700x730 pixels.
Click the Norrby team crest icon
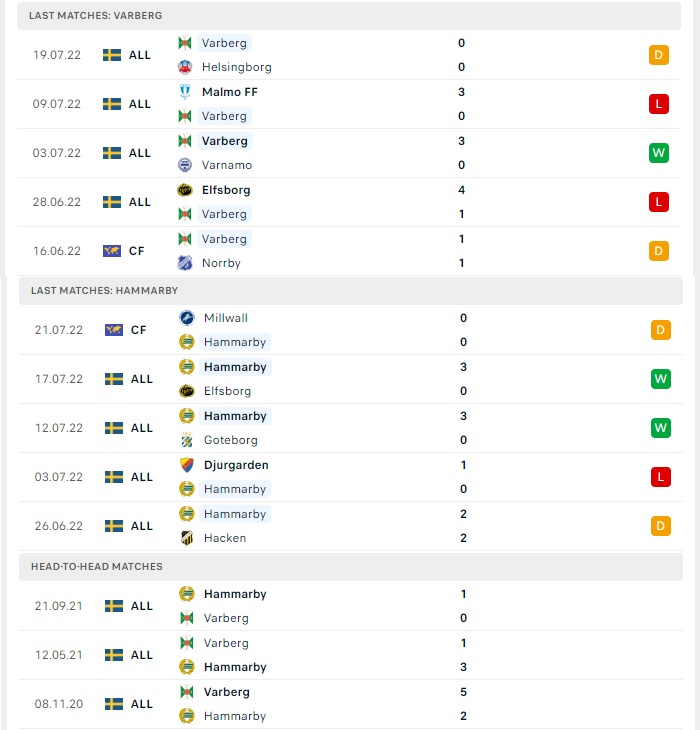point(185,263)
